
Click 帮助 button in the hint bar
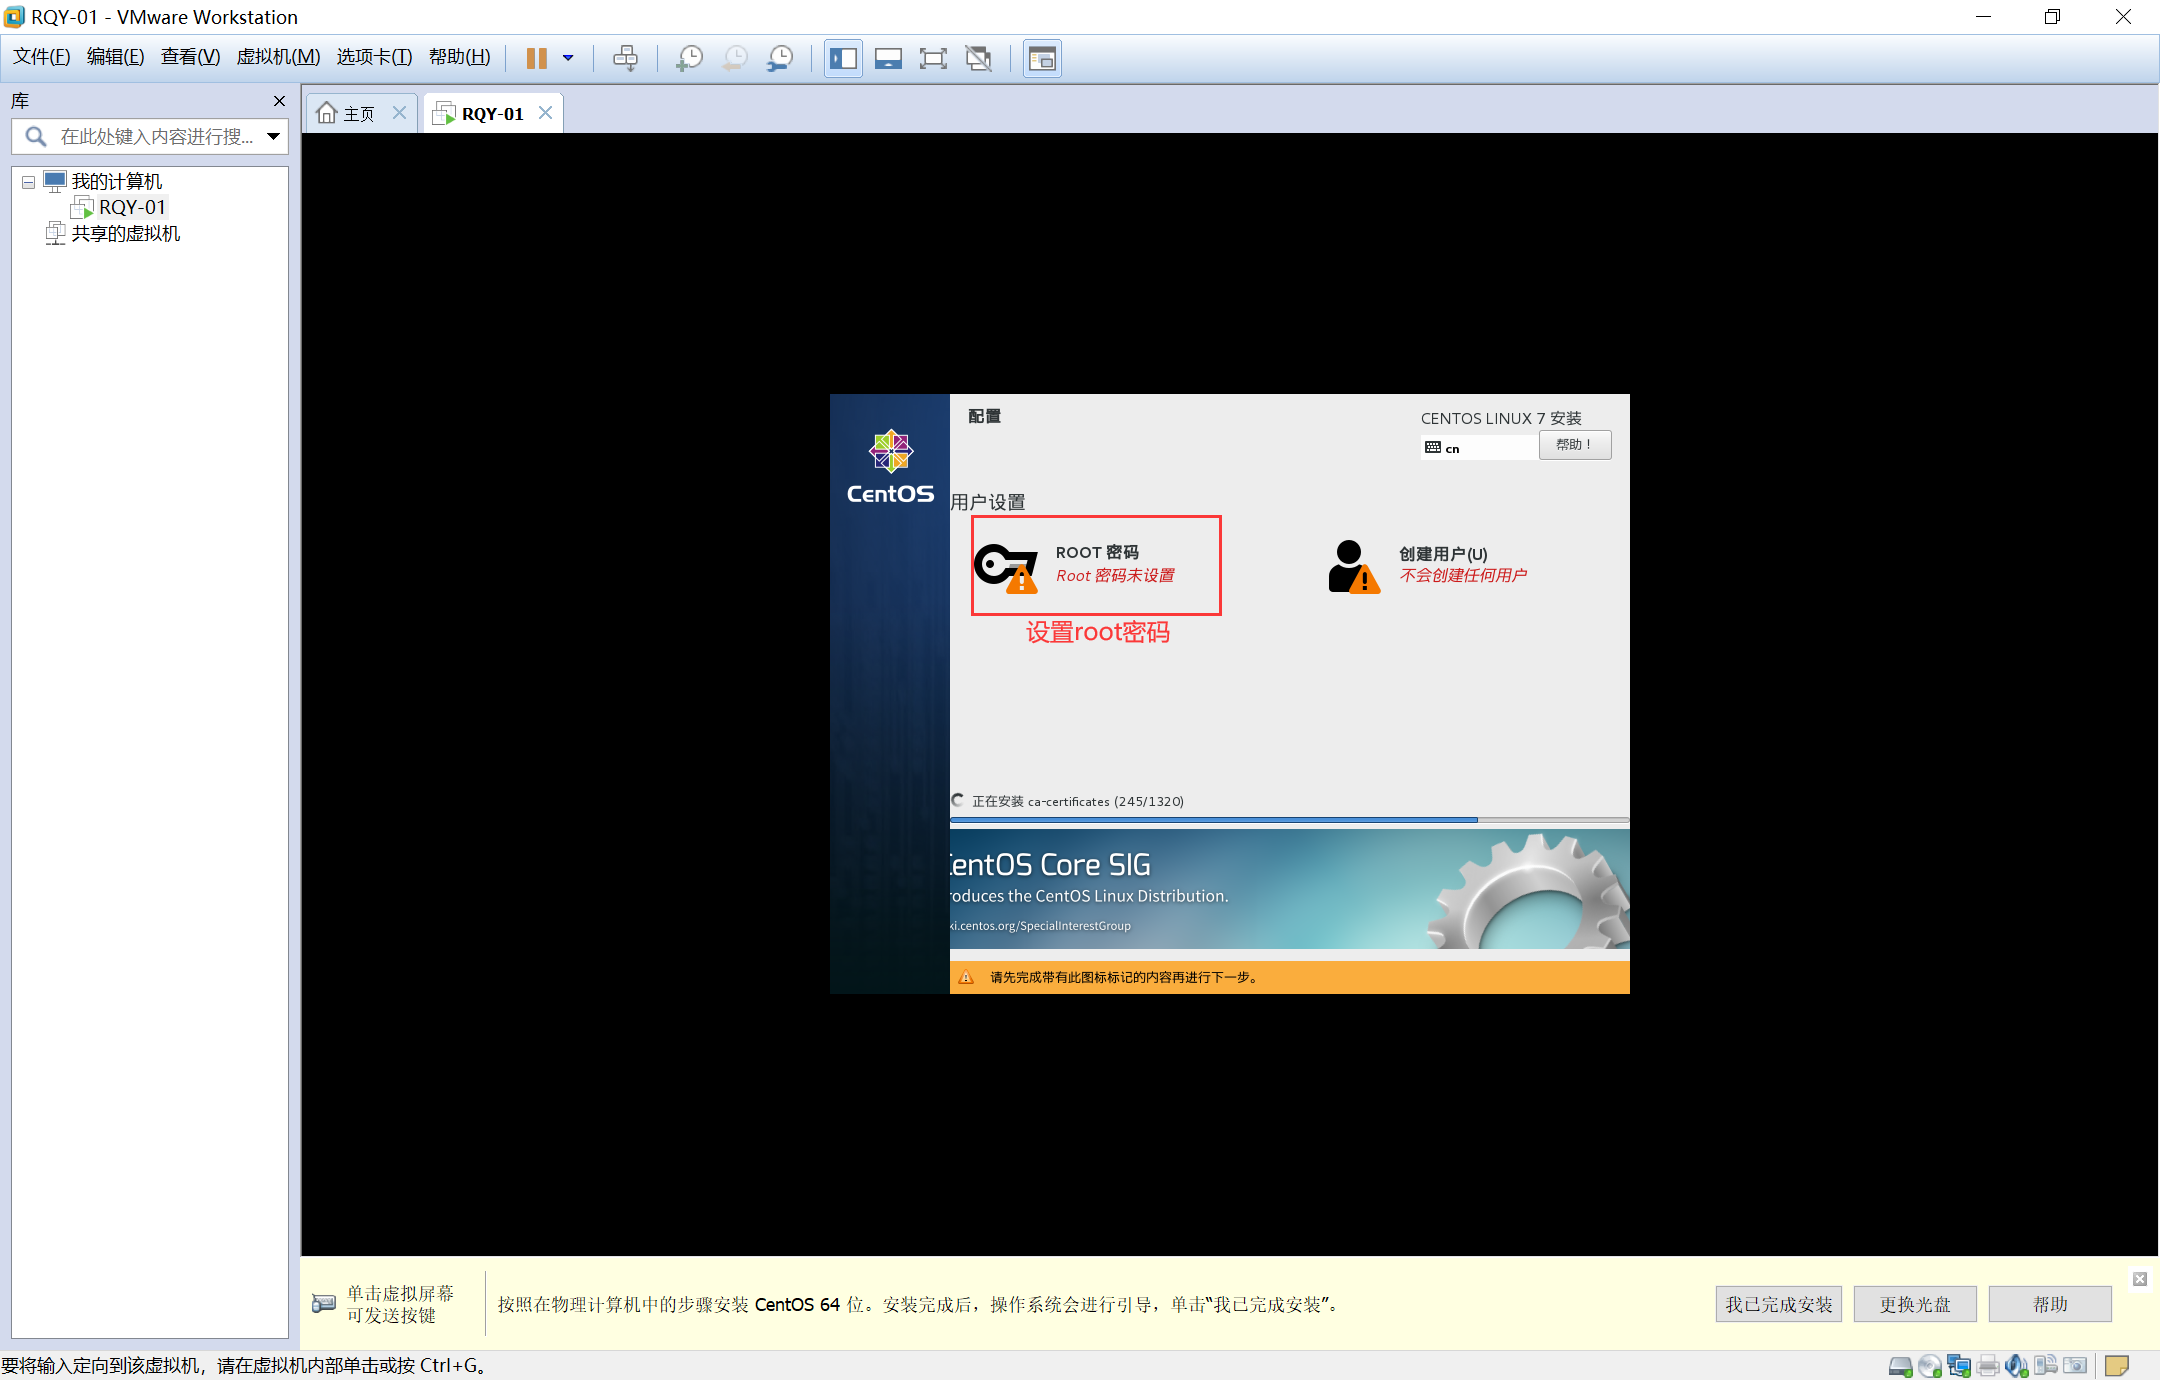pos(2050,1304)
